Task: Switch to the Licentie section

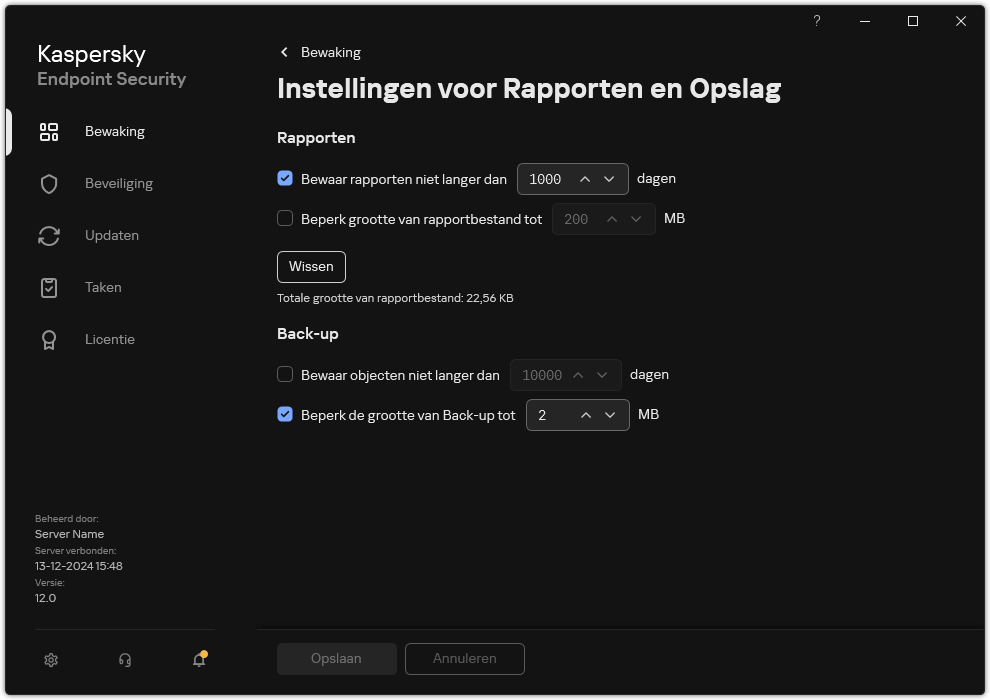Action: [x=109, y=339]
